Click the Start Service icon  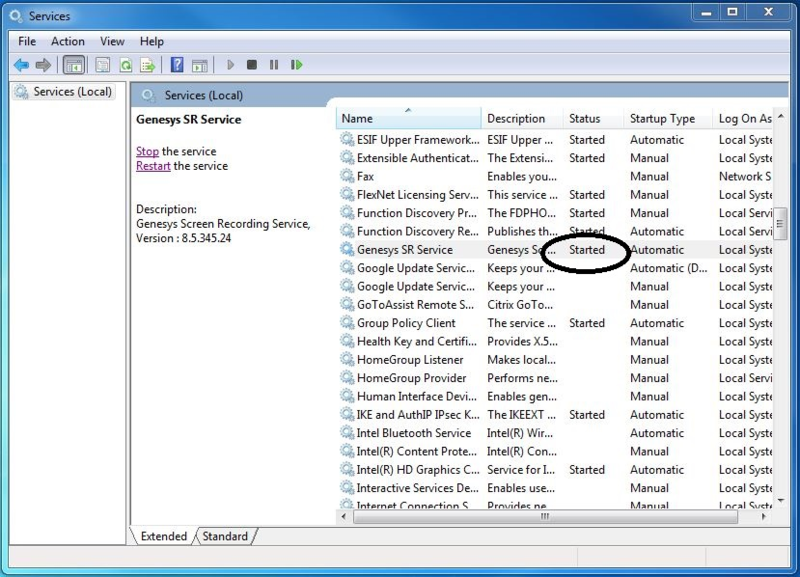(230, 65)
